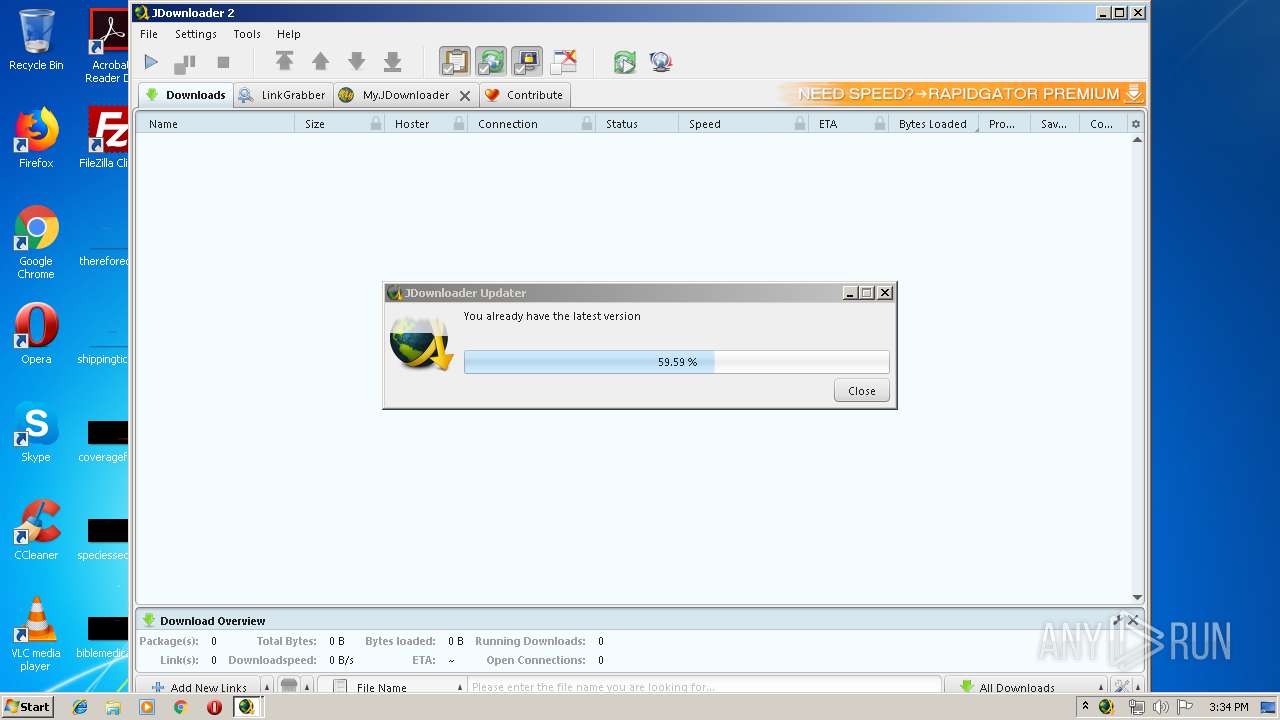This screenshot has width=1280, height=720.
Task: Check for updates via globe icon
Action: click(661, 62)
